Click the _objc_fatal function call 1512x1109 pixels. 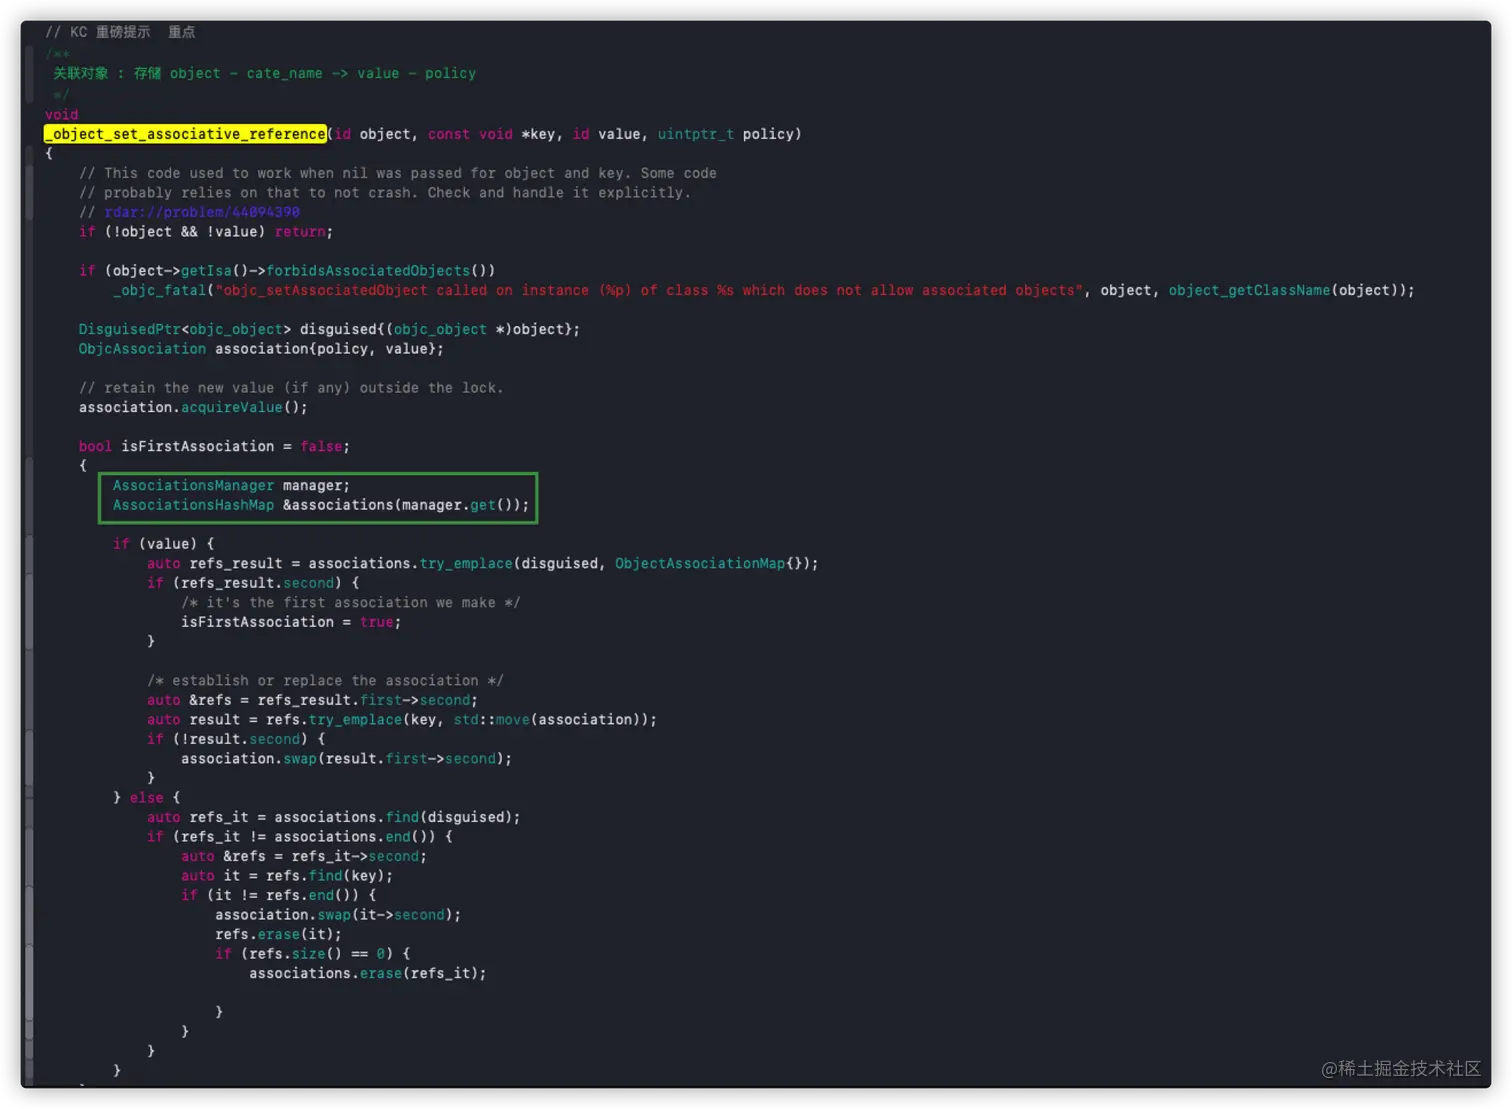[159, 290]
